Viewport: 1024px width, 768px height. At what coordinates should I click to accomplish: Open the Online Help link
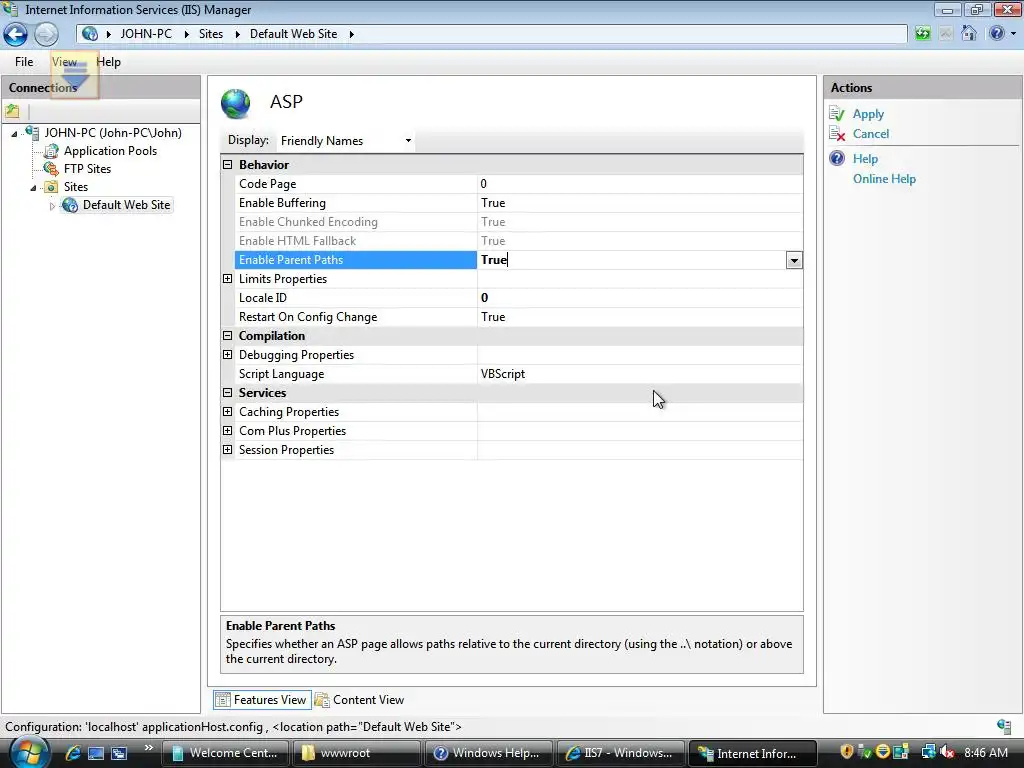click(x=884, y=179)
